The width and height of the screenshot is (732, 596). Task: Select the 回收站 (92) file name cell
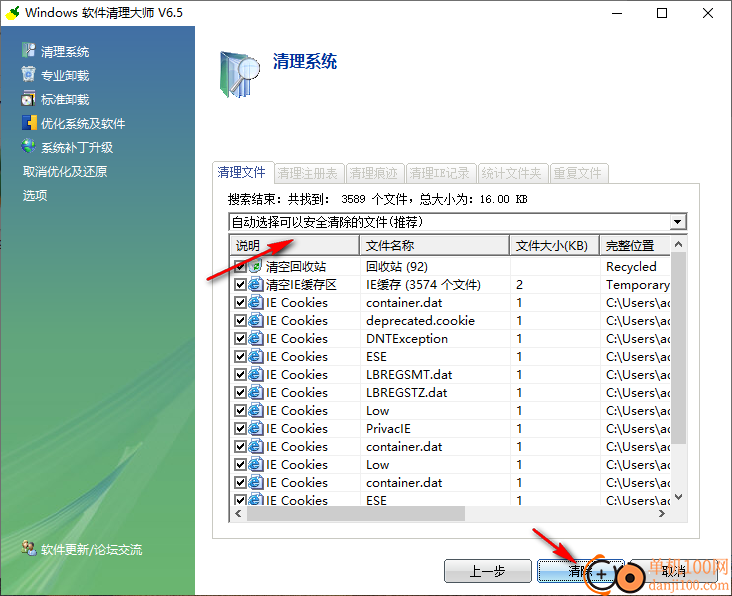[397, 266]
